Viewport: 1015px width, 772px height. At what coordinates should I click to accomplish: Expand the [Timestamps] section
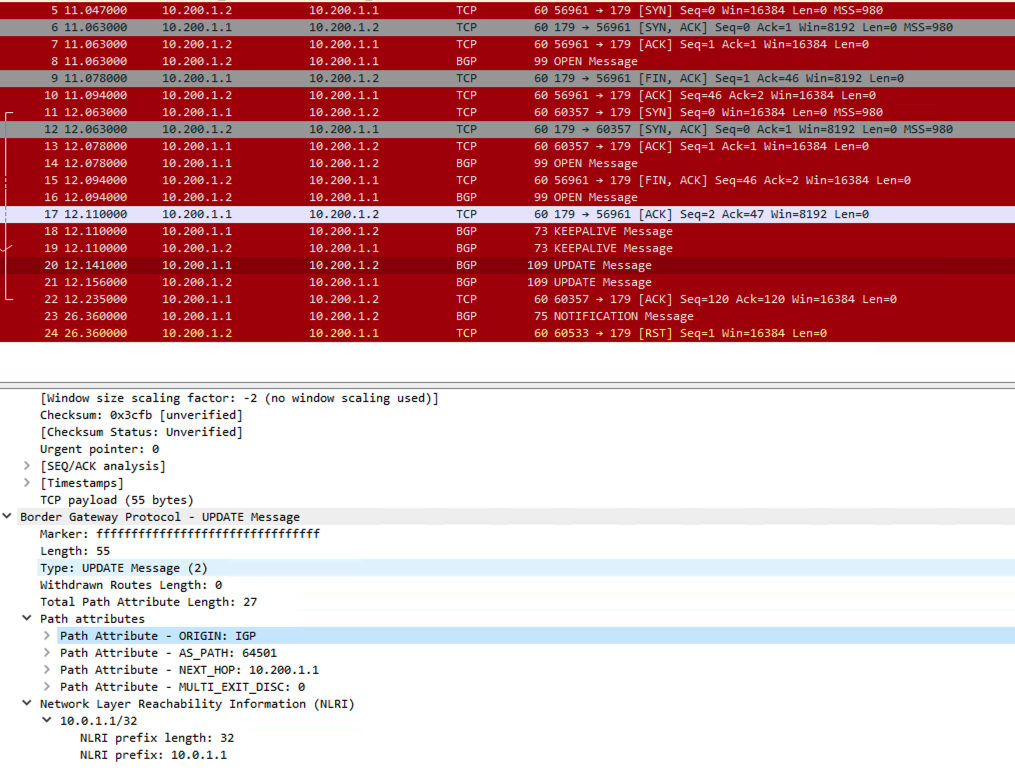[x=27, y=483]
